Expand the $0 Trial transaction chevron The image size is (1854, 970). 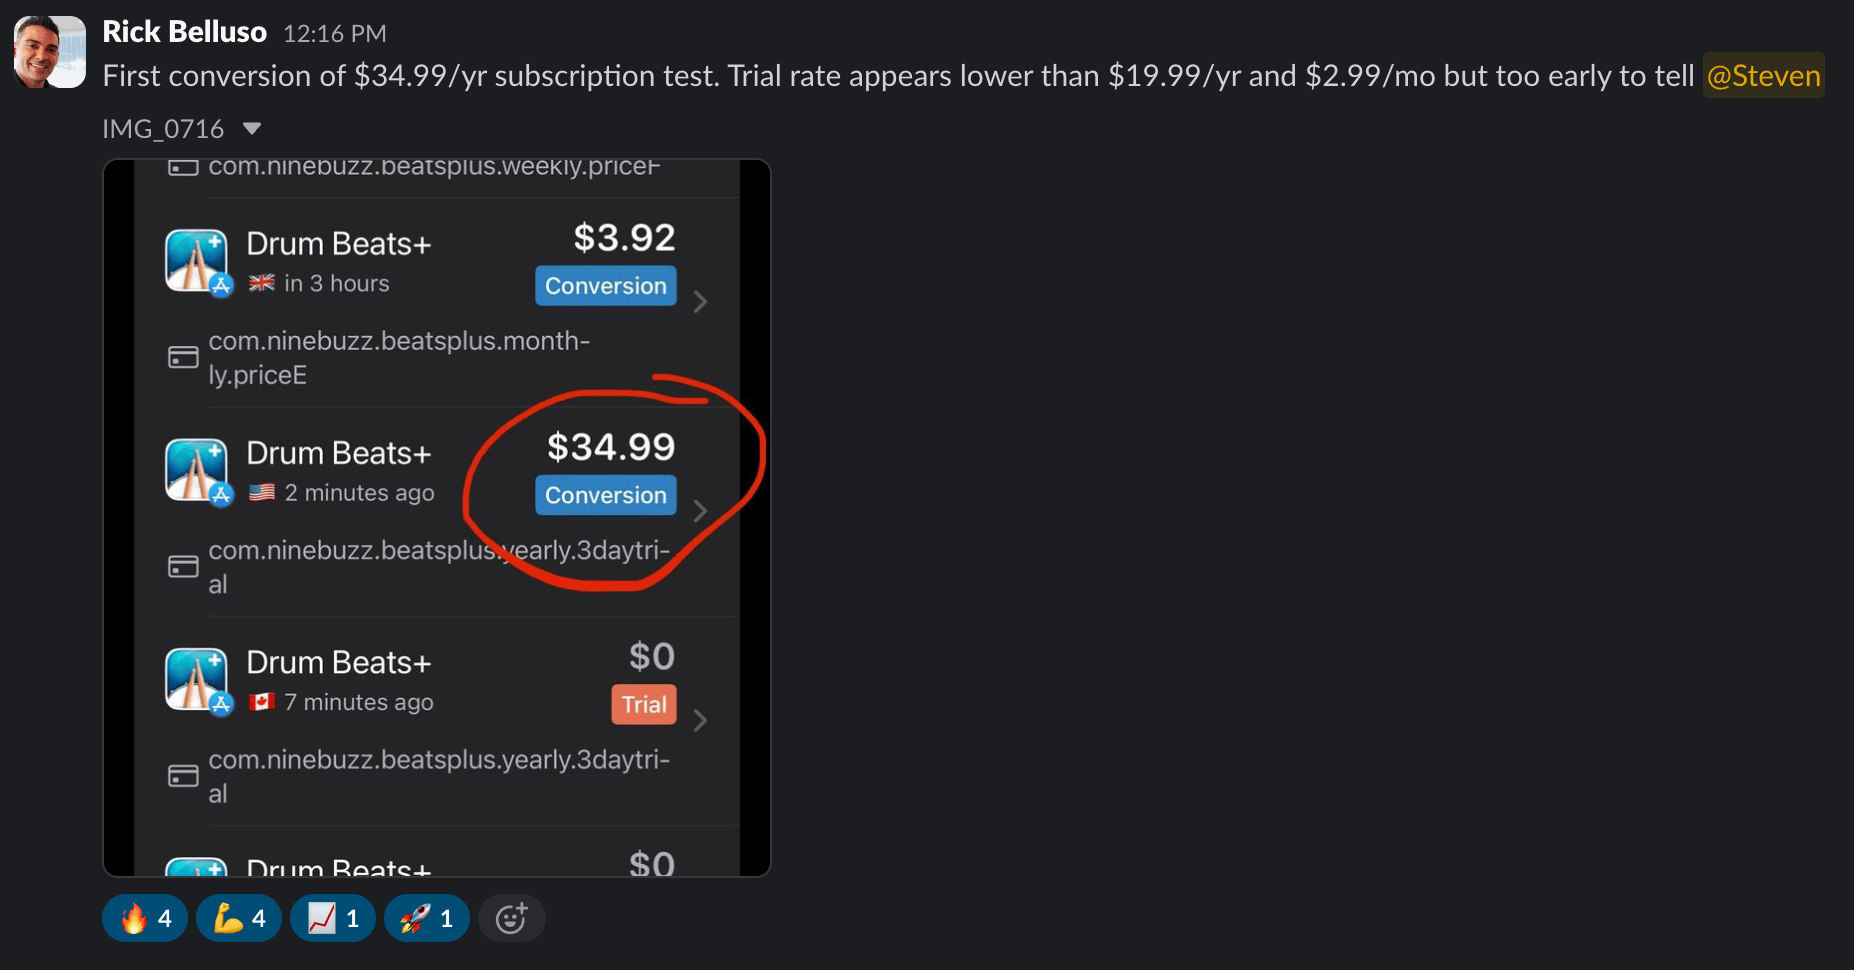[x=700, y=720]
